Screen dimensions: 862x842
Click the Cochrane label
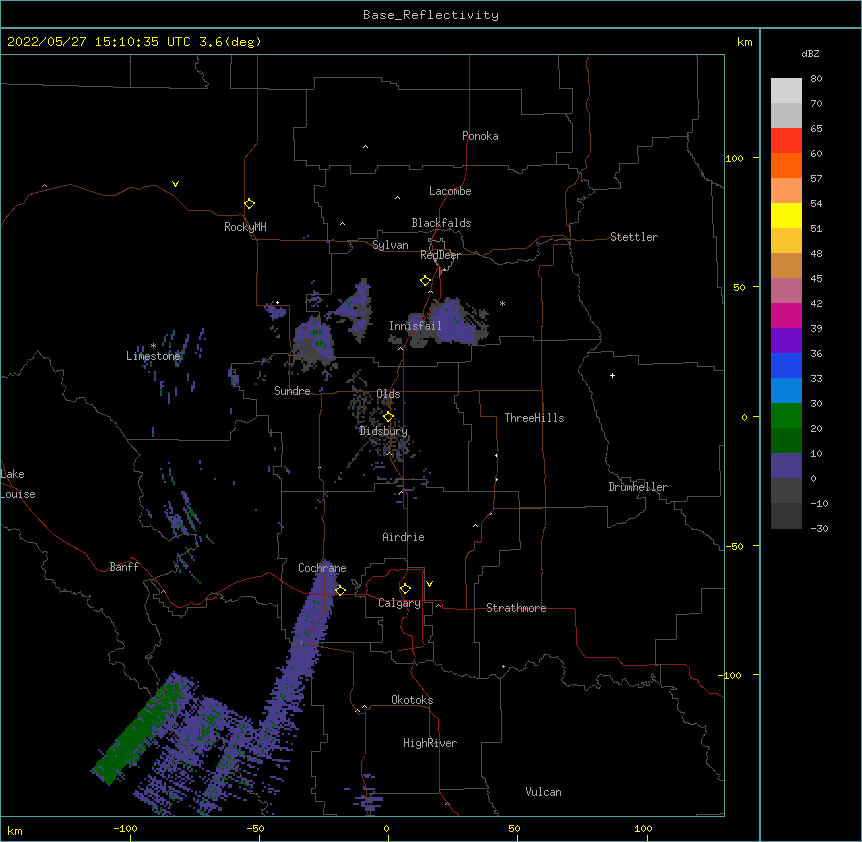[322, 568]
